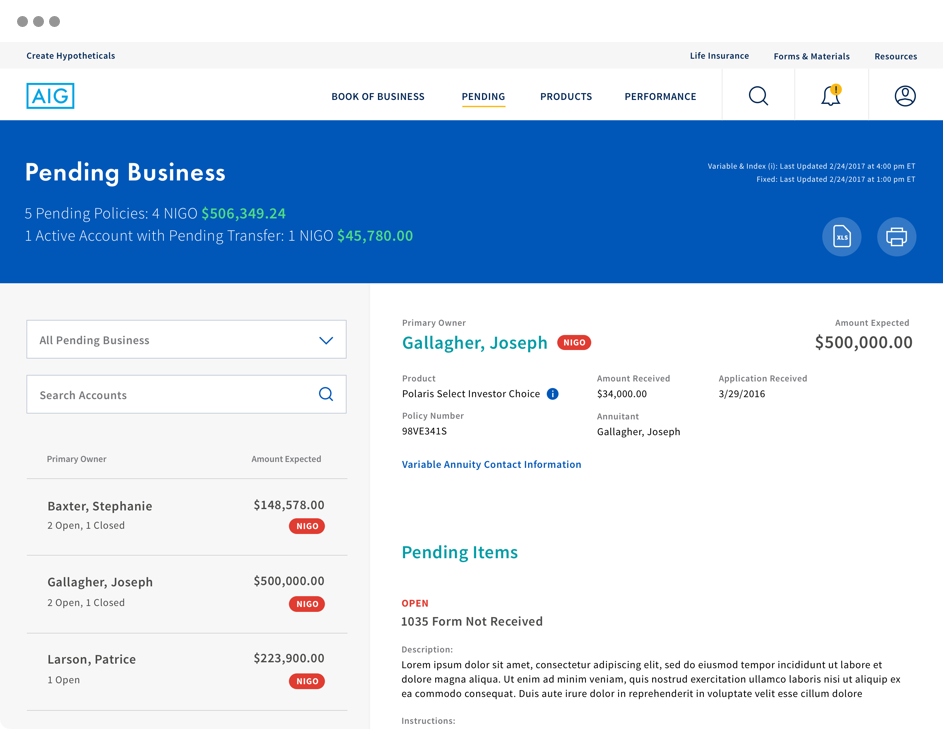
Task: Click info icon next to Polaris product
Action: (x=553, y=394)
